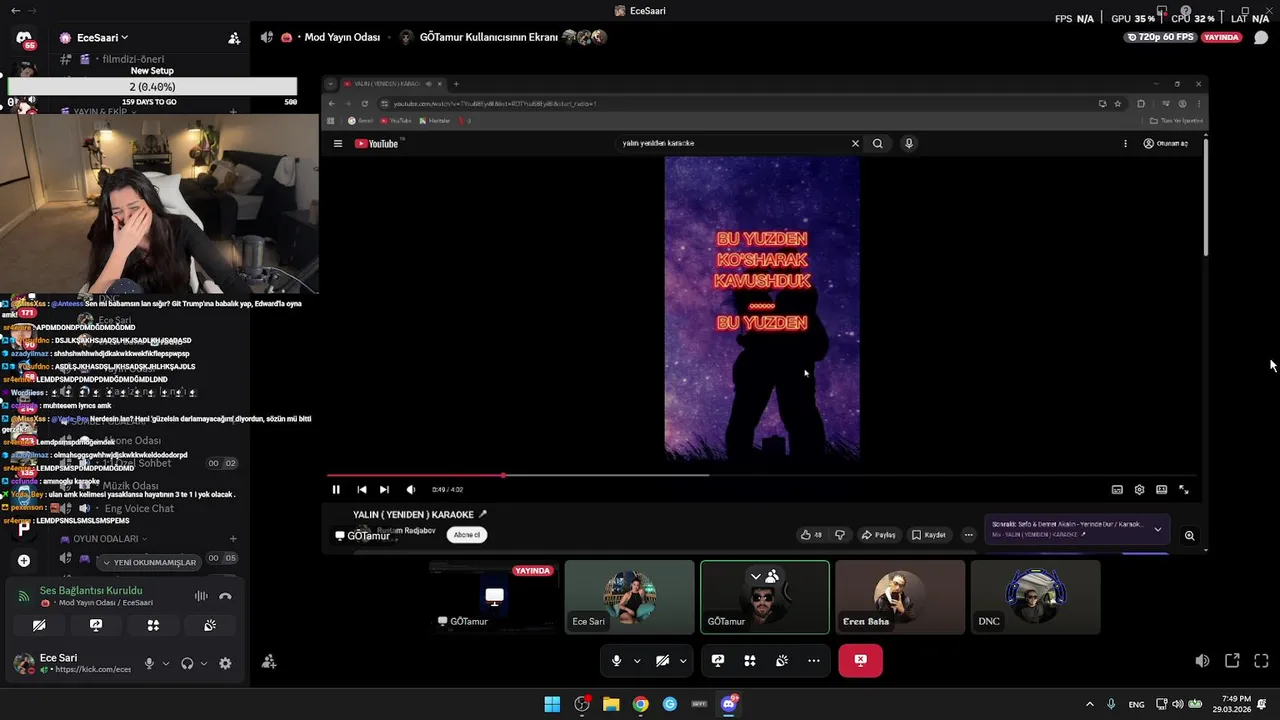Viewport: 1280px width, 720px height.
Task: Pause the YouTube karaoke video
Action: pos(336,489)
